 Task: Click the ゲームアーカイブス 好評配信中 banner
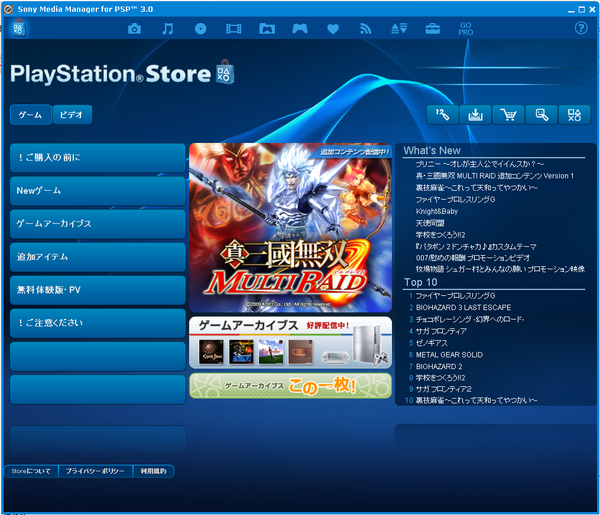point(290,342)
